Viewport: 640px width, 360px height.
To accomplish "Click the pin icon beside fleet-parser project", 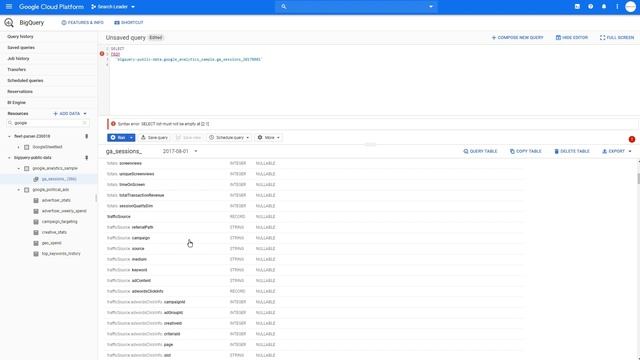I will pos(87,136).
